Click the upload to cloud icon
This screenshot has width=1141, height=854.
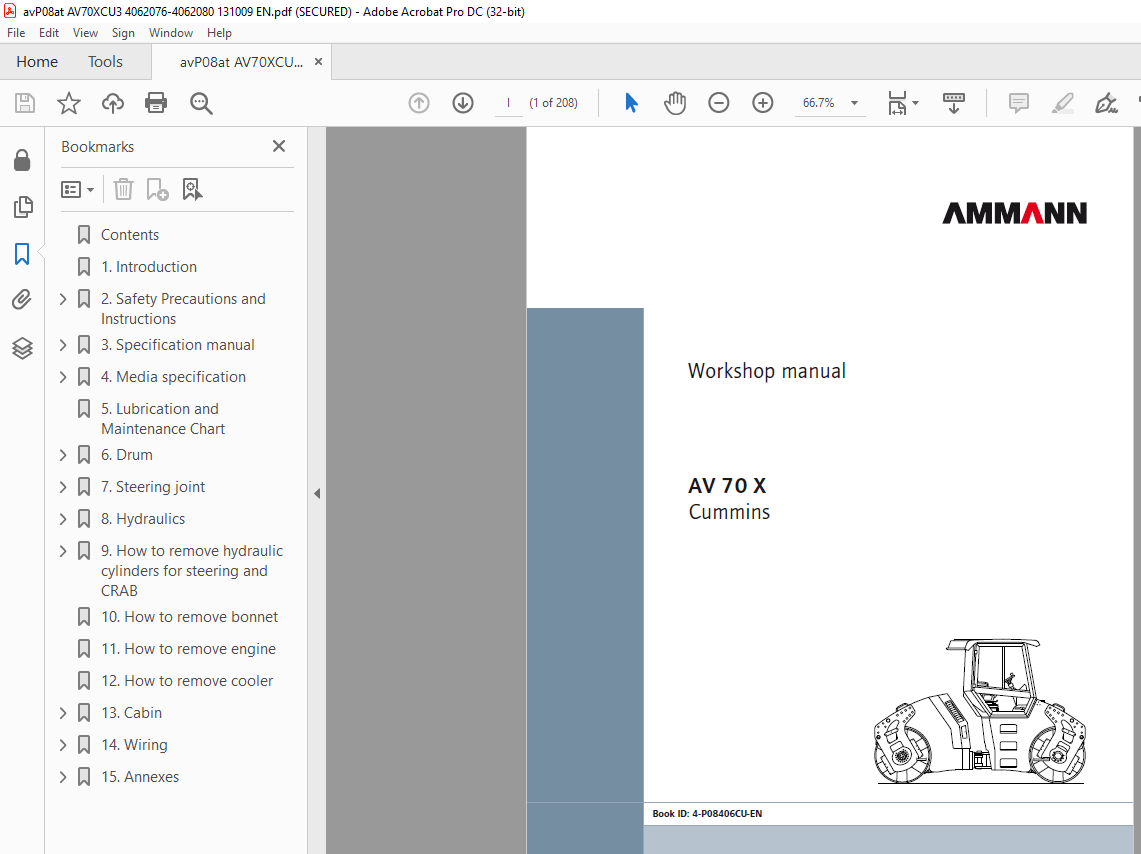[x=113, y=103]
